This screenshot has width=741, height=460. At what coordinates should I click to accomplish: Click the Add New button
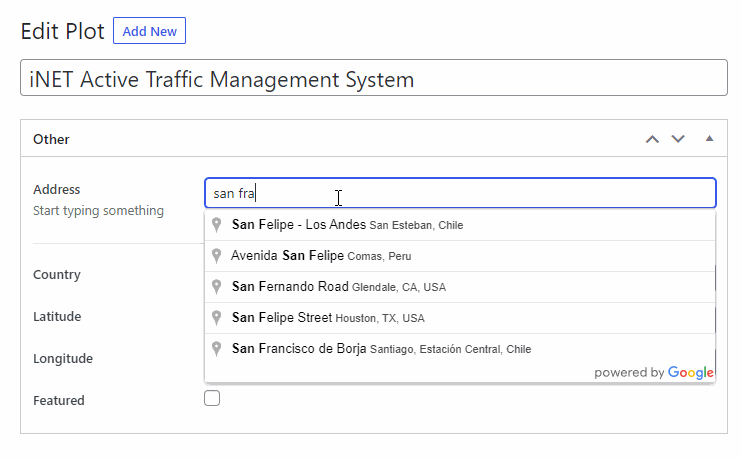click(x=149, y=31)
